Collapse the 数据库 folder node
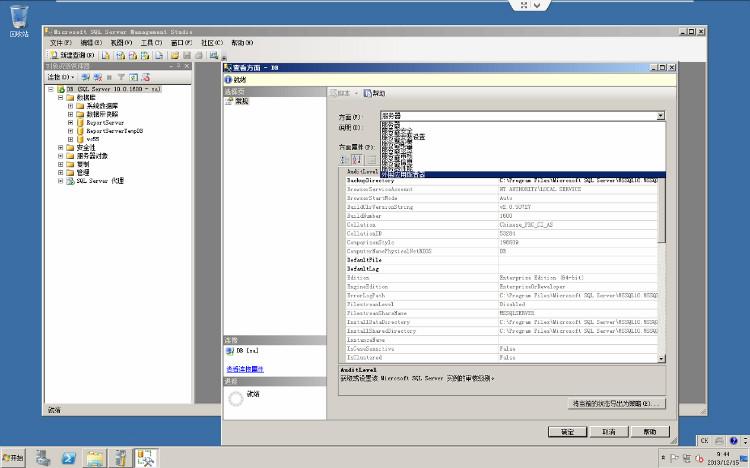Screen dimensions: 750x468 tap(60, 97)
